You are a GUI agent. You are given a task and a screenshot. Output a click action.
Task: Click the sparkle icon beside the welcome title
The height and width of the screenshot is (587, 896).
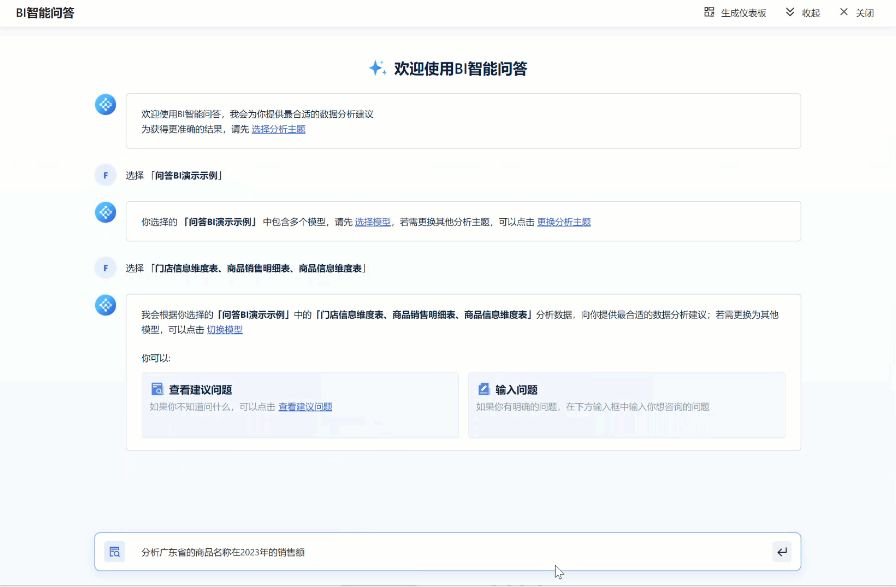(x=377, y=68)
